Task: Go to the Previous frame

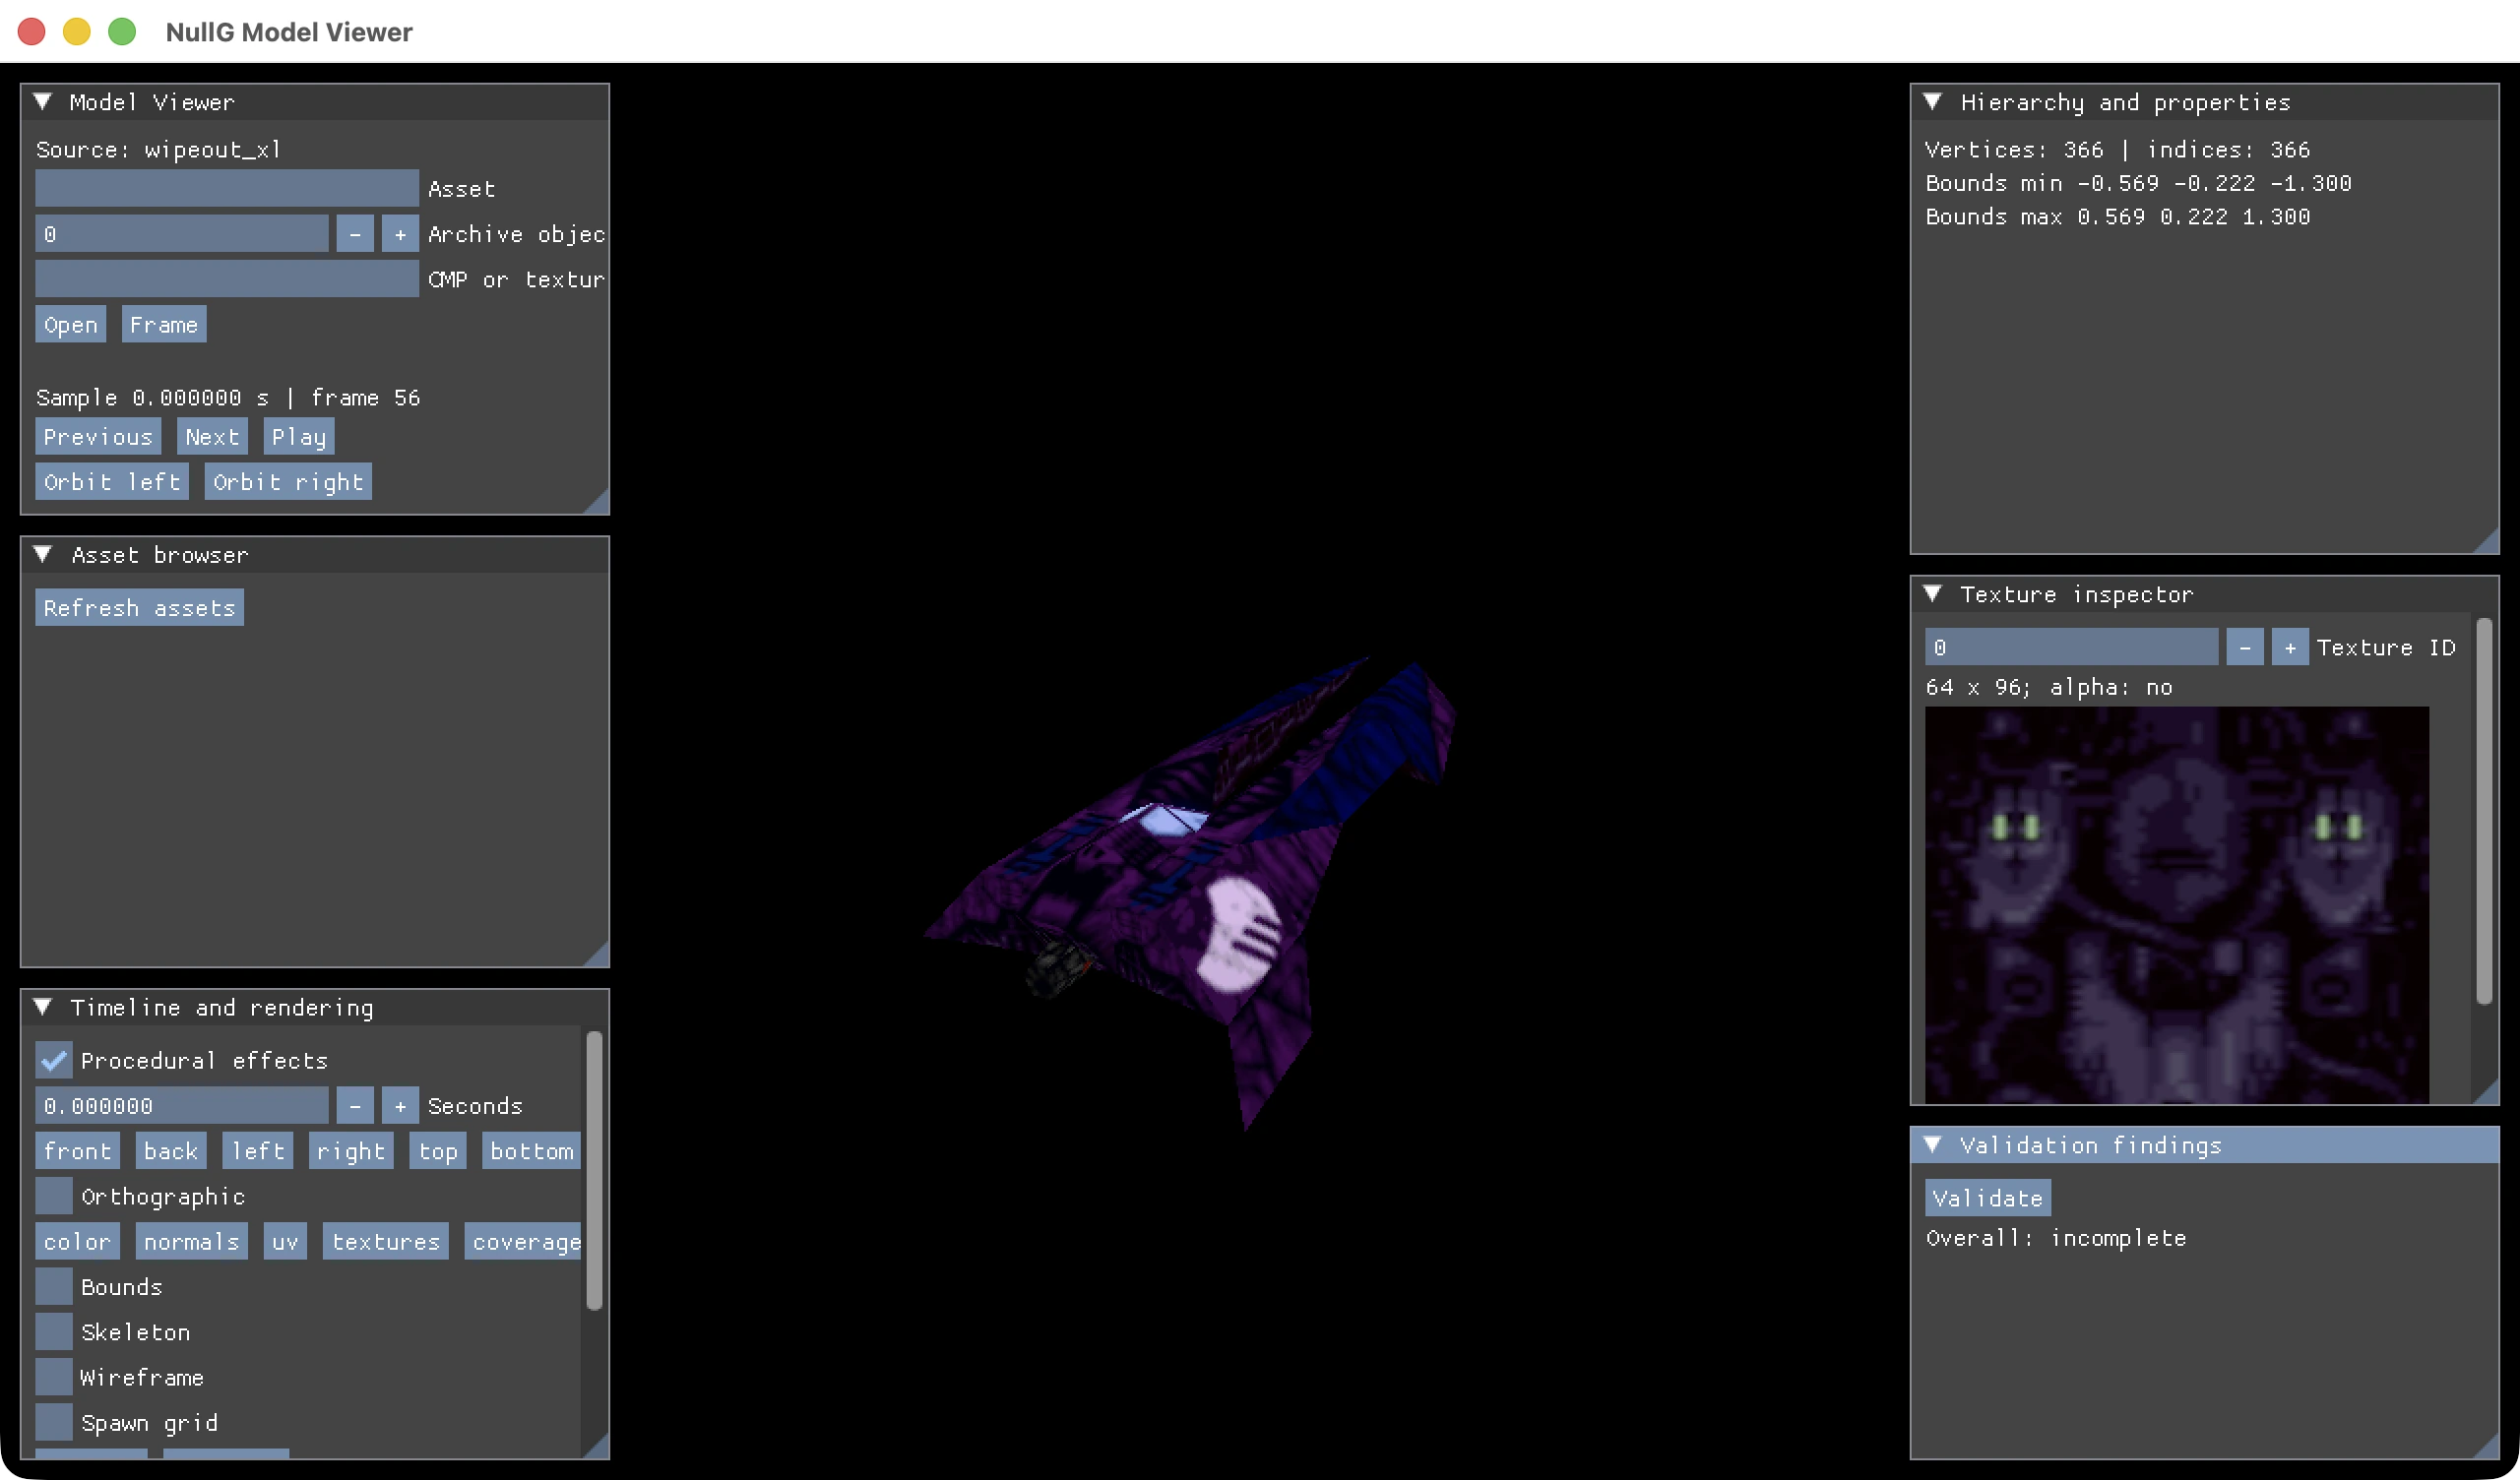Action: click(98, 436)
